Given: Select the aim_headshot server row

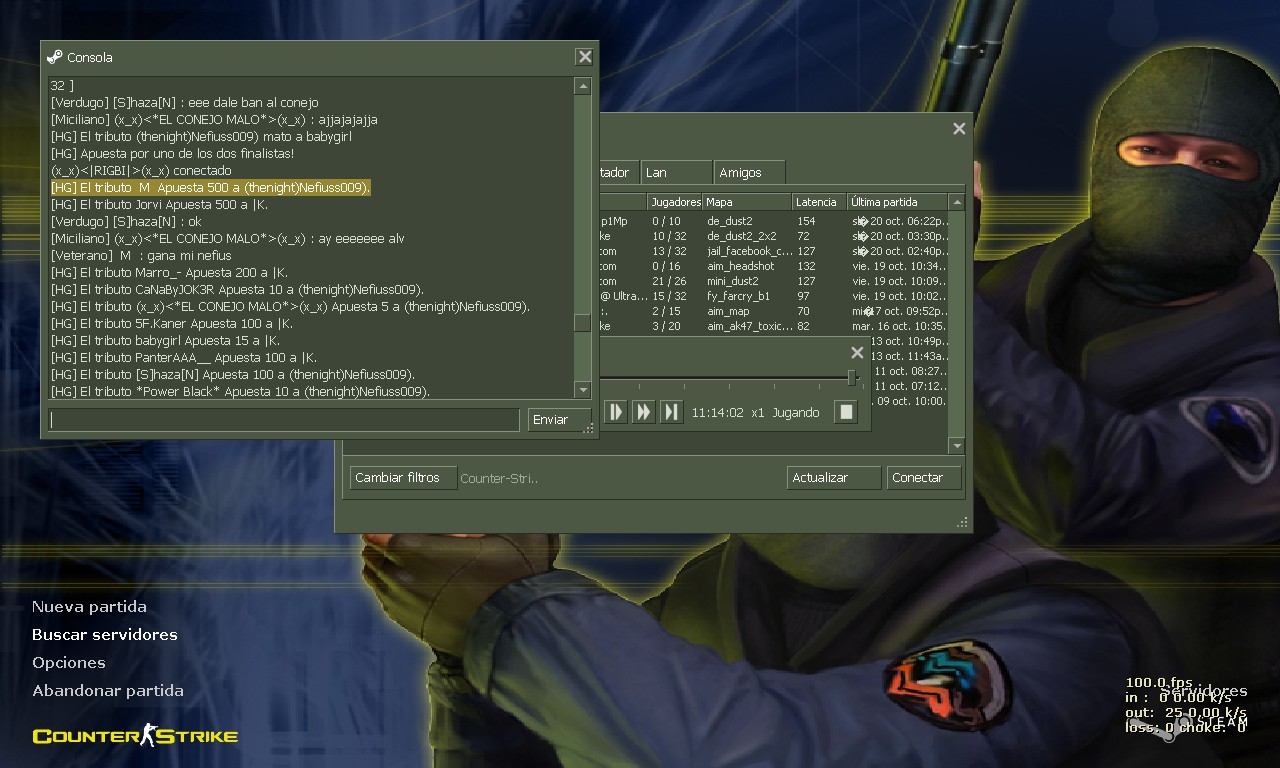Looking at the screenshot, I should [773, 266].
